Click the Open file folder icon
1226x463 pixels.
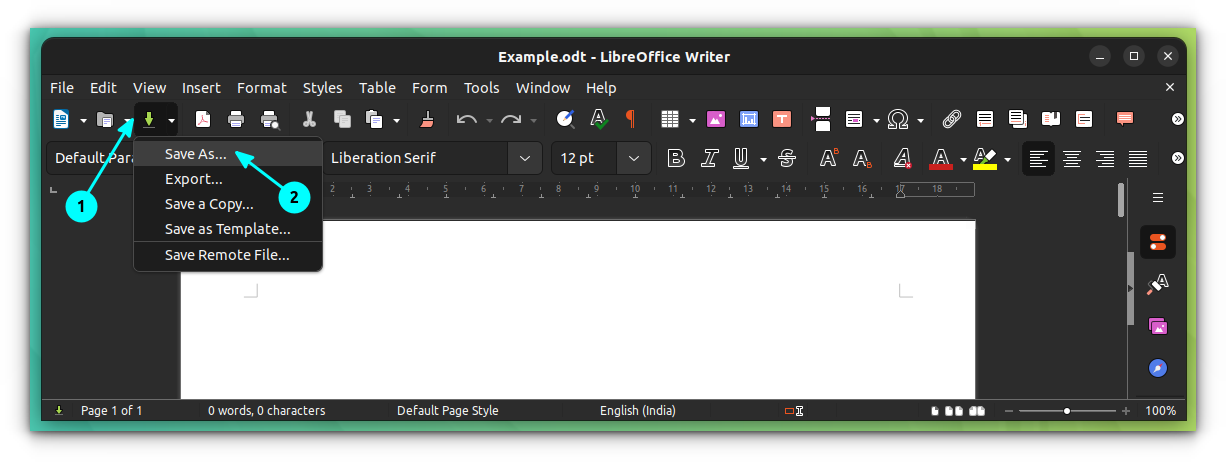click(104, 120)
